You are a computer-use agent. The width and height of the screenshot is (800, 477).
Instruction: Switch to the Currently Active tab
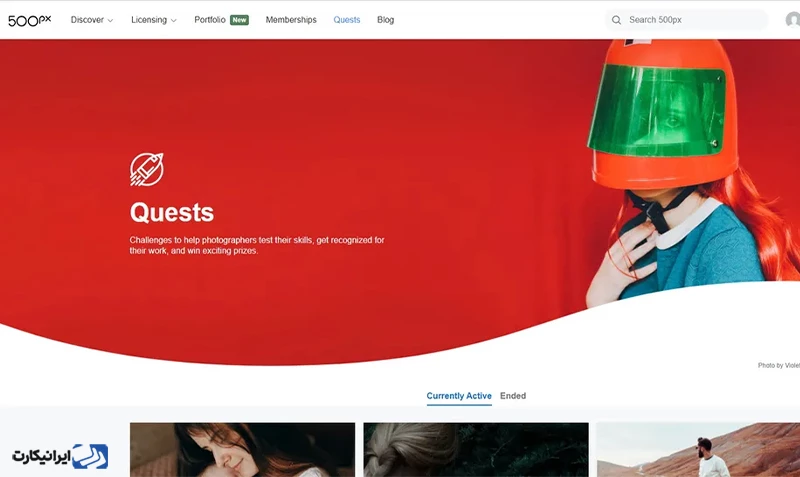tap(459, 396)
